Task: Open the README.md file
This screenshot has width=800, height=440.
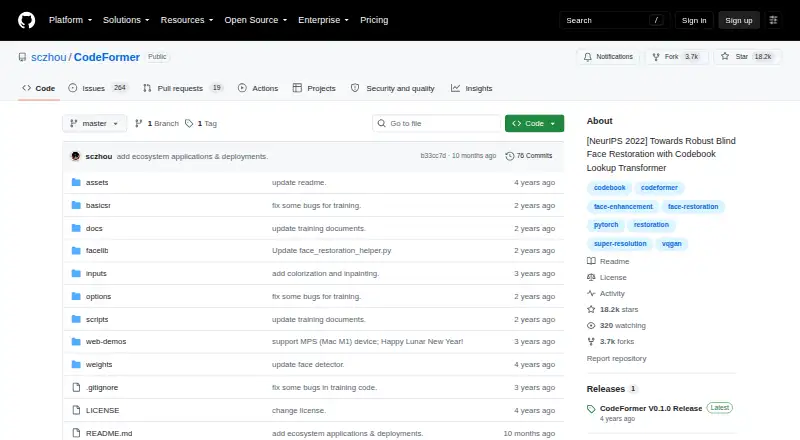Action: pos(109,433)
